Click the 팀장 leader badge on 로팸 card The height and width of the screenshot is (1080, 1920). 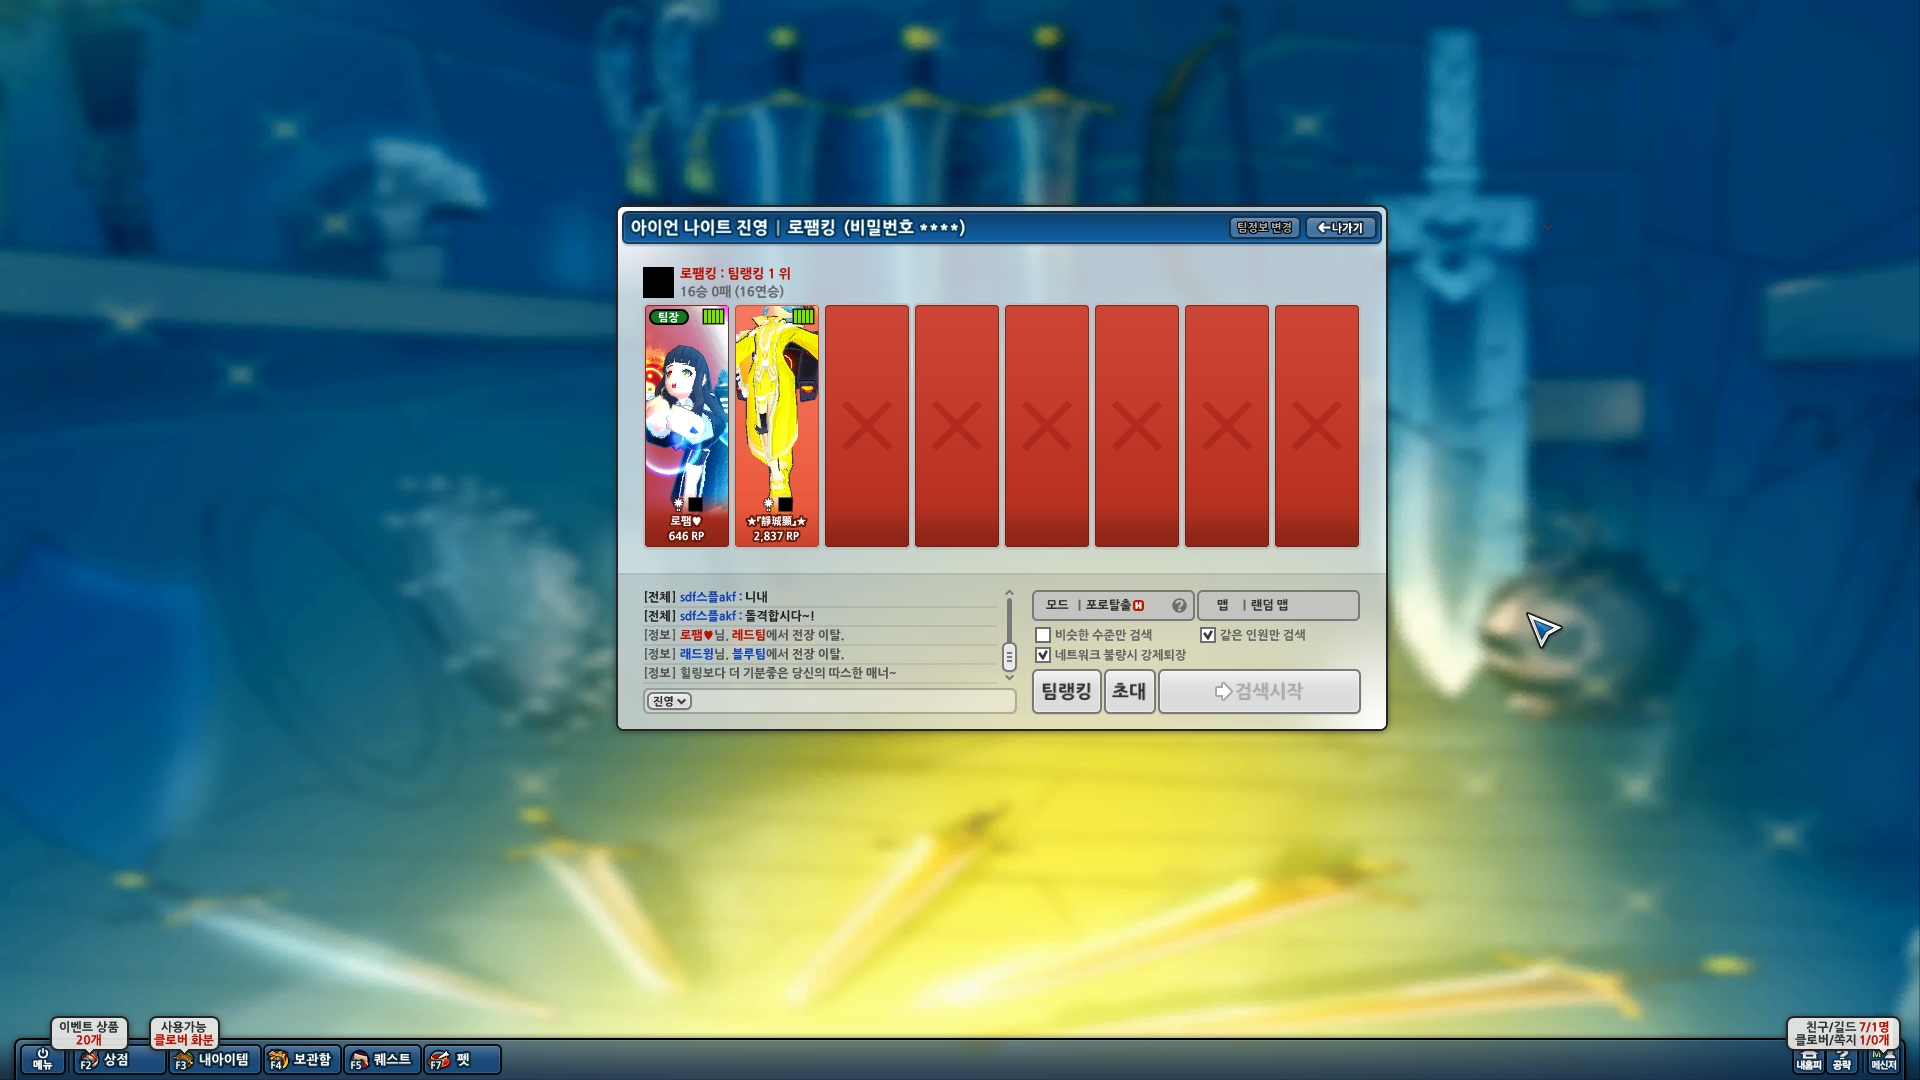[668, 317]
